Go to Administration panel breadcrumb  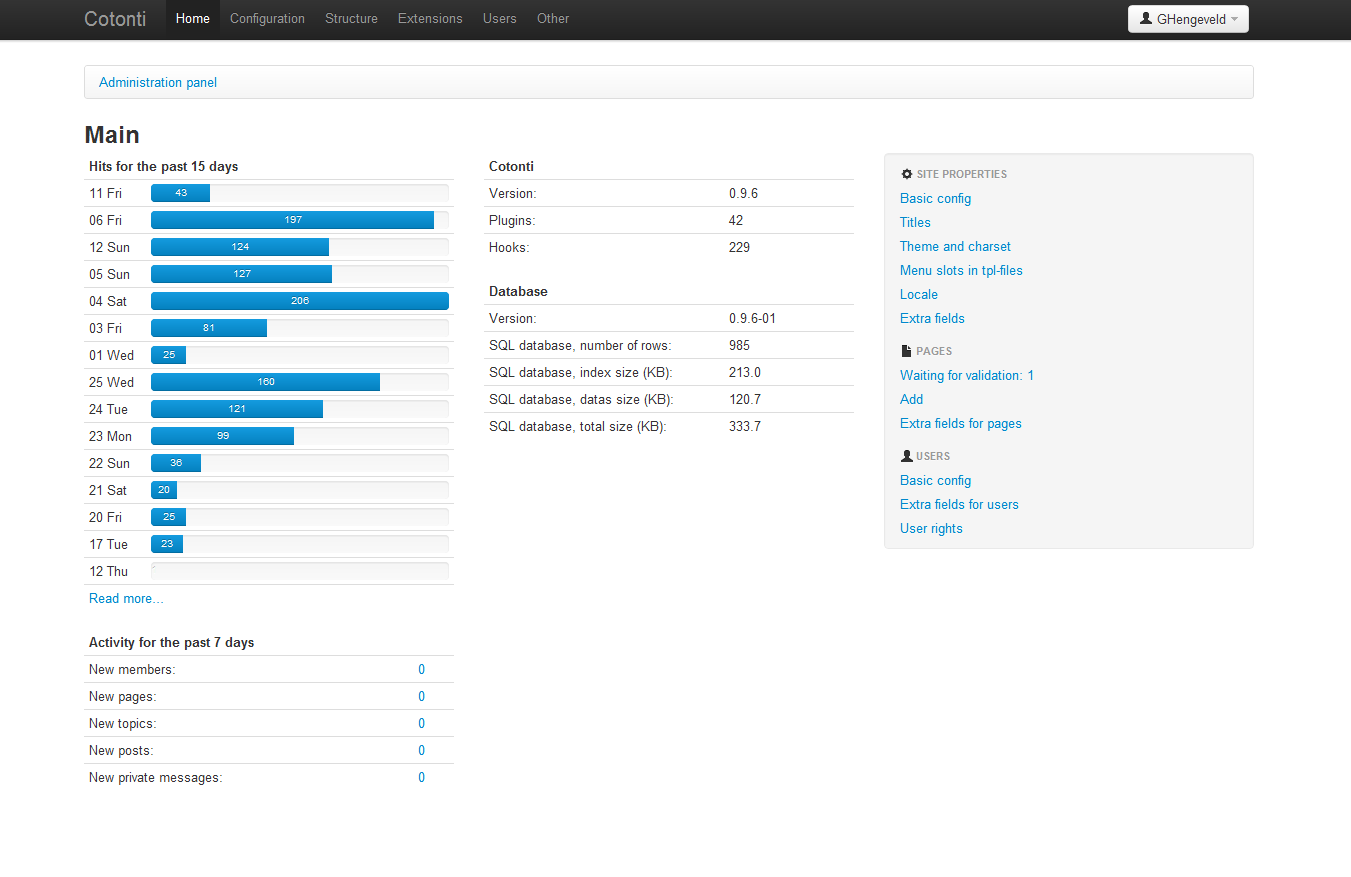[158, 83]
